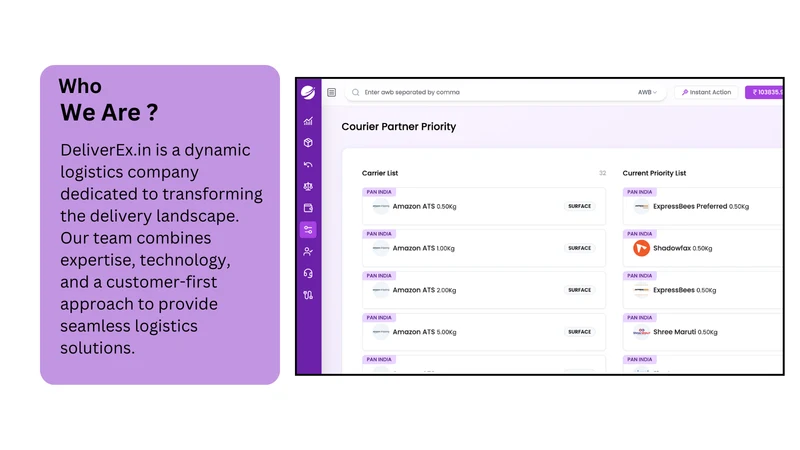Open the returns arrow icon in the sidebar
The image size is (800, 450).
tap(308, 165)
